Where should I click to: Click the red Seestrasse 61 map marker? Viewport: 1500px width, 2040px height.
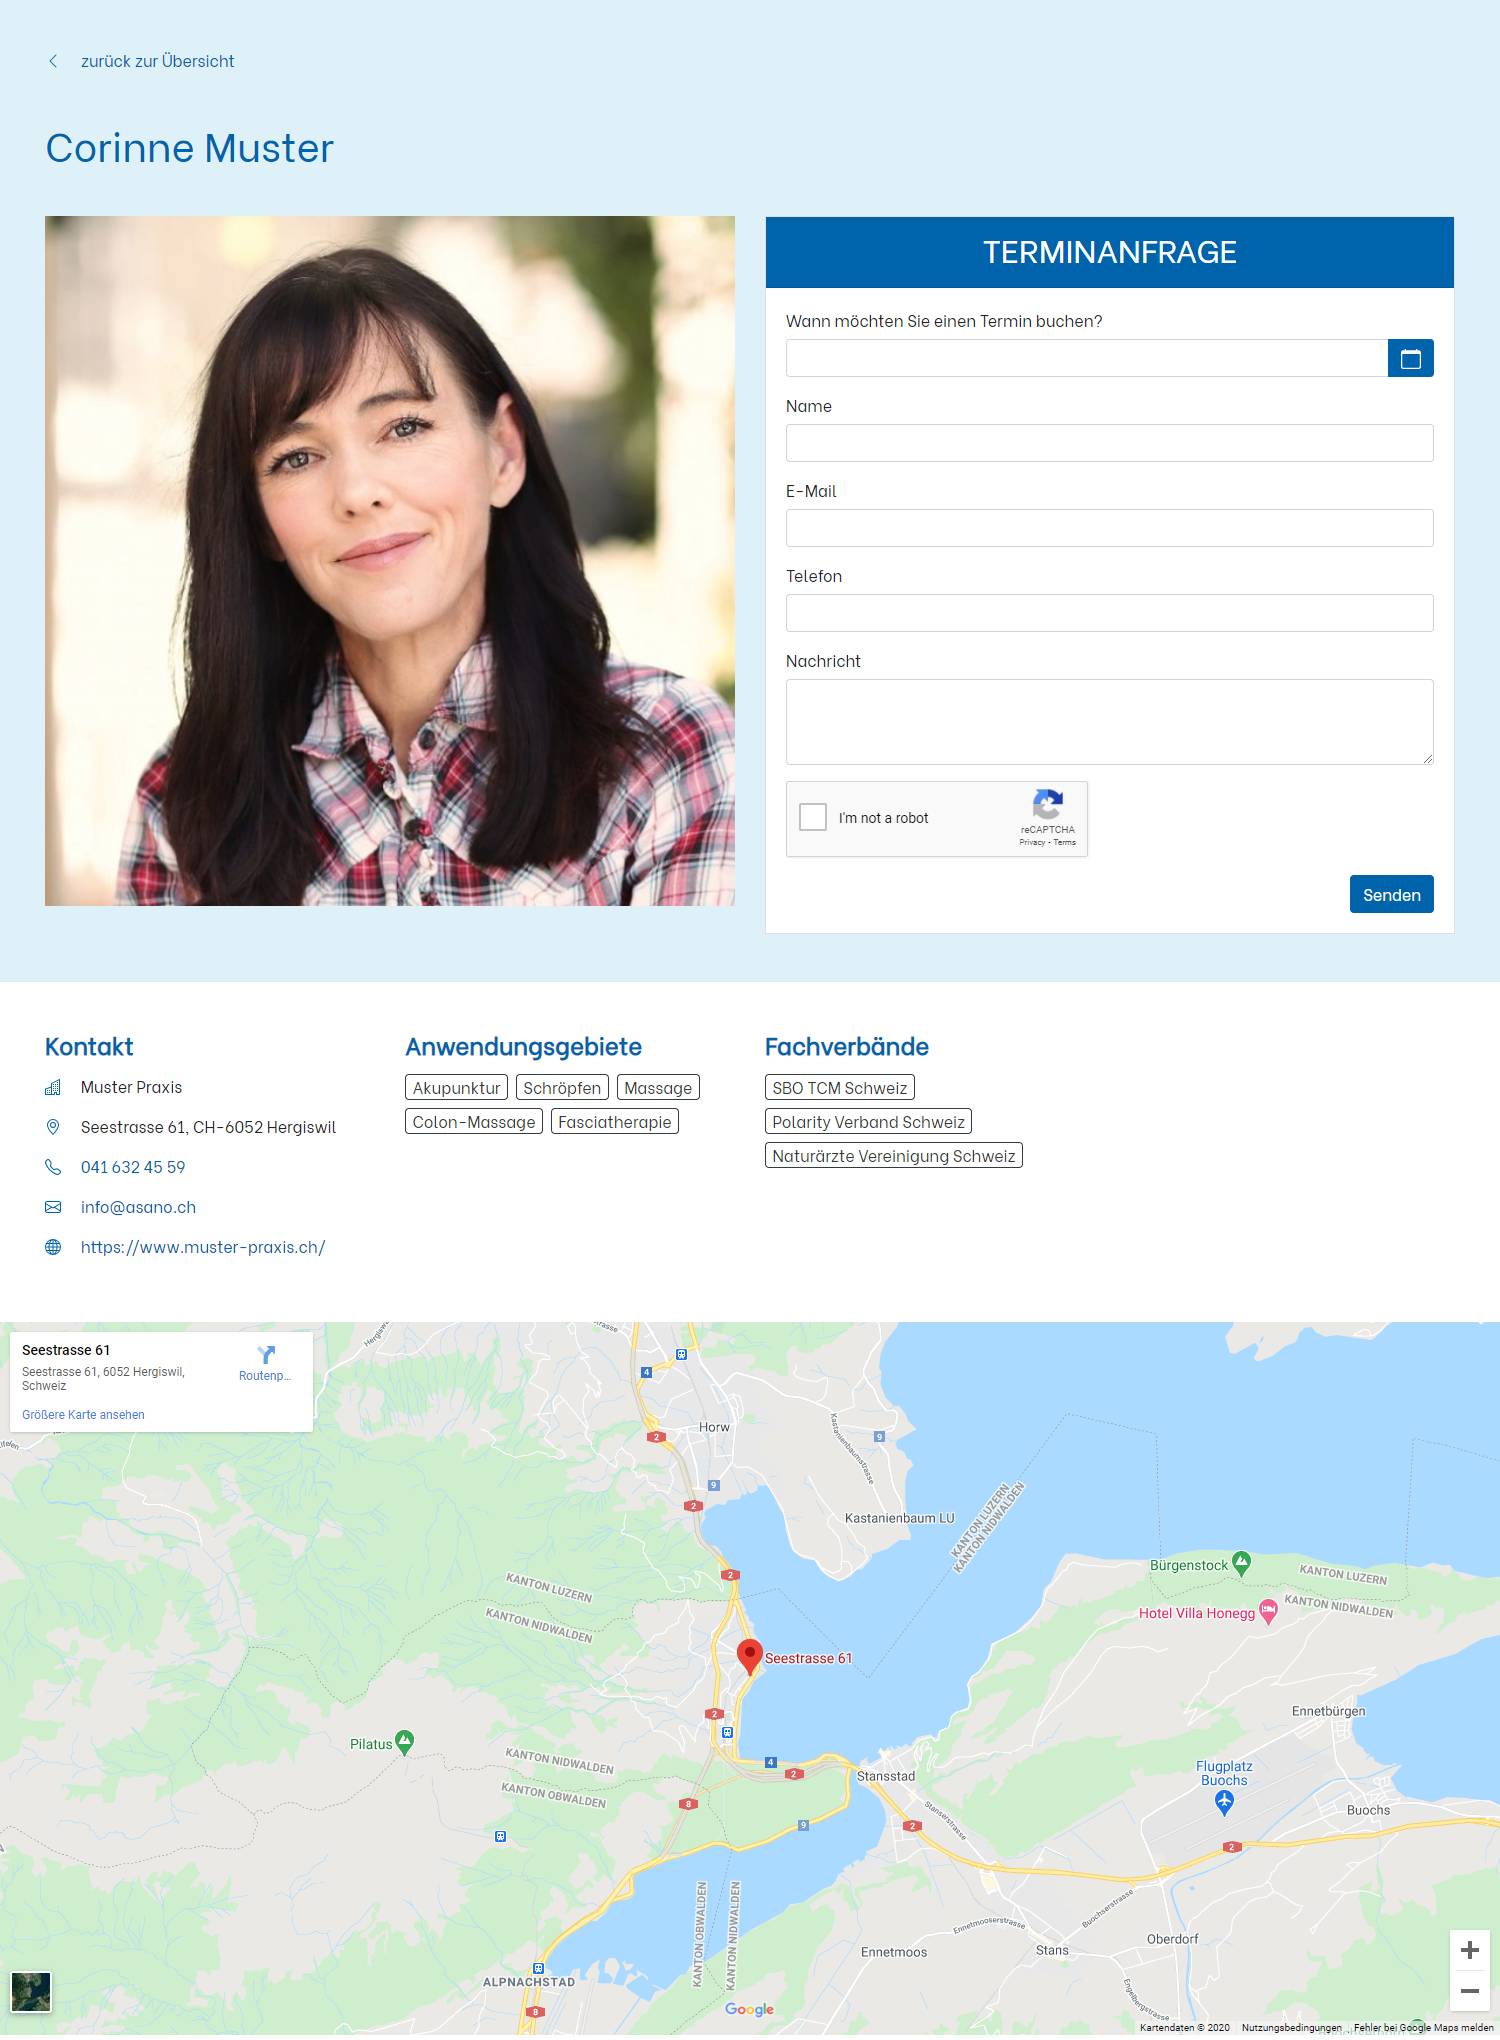(749, 1656)
